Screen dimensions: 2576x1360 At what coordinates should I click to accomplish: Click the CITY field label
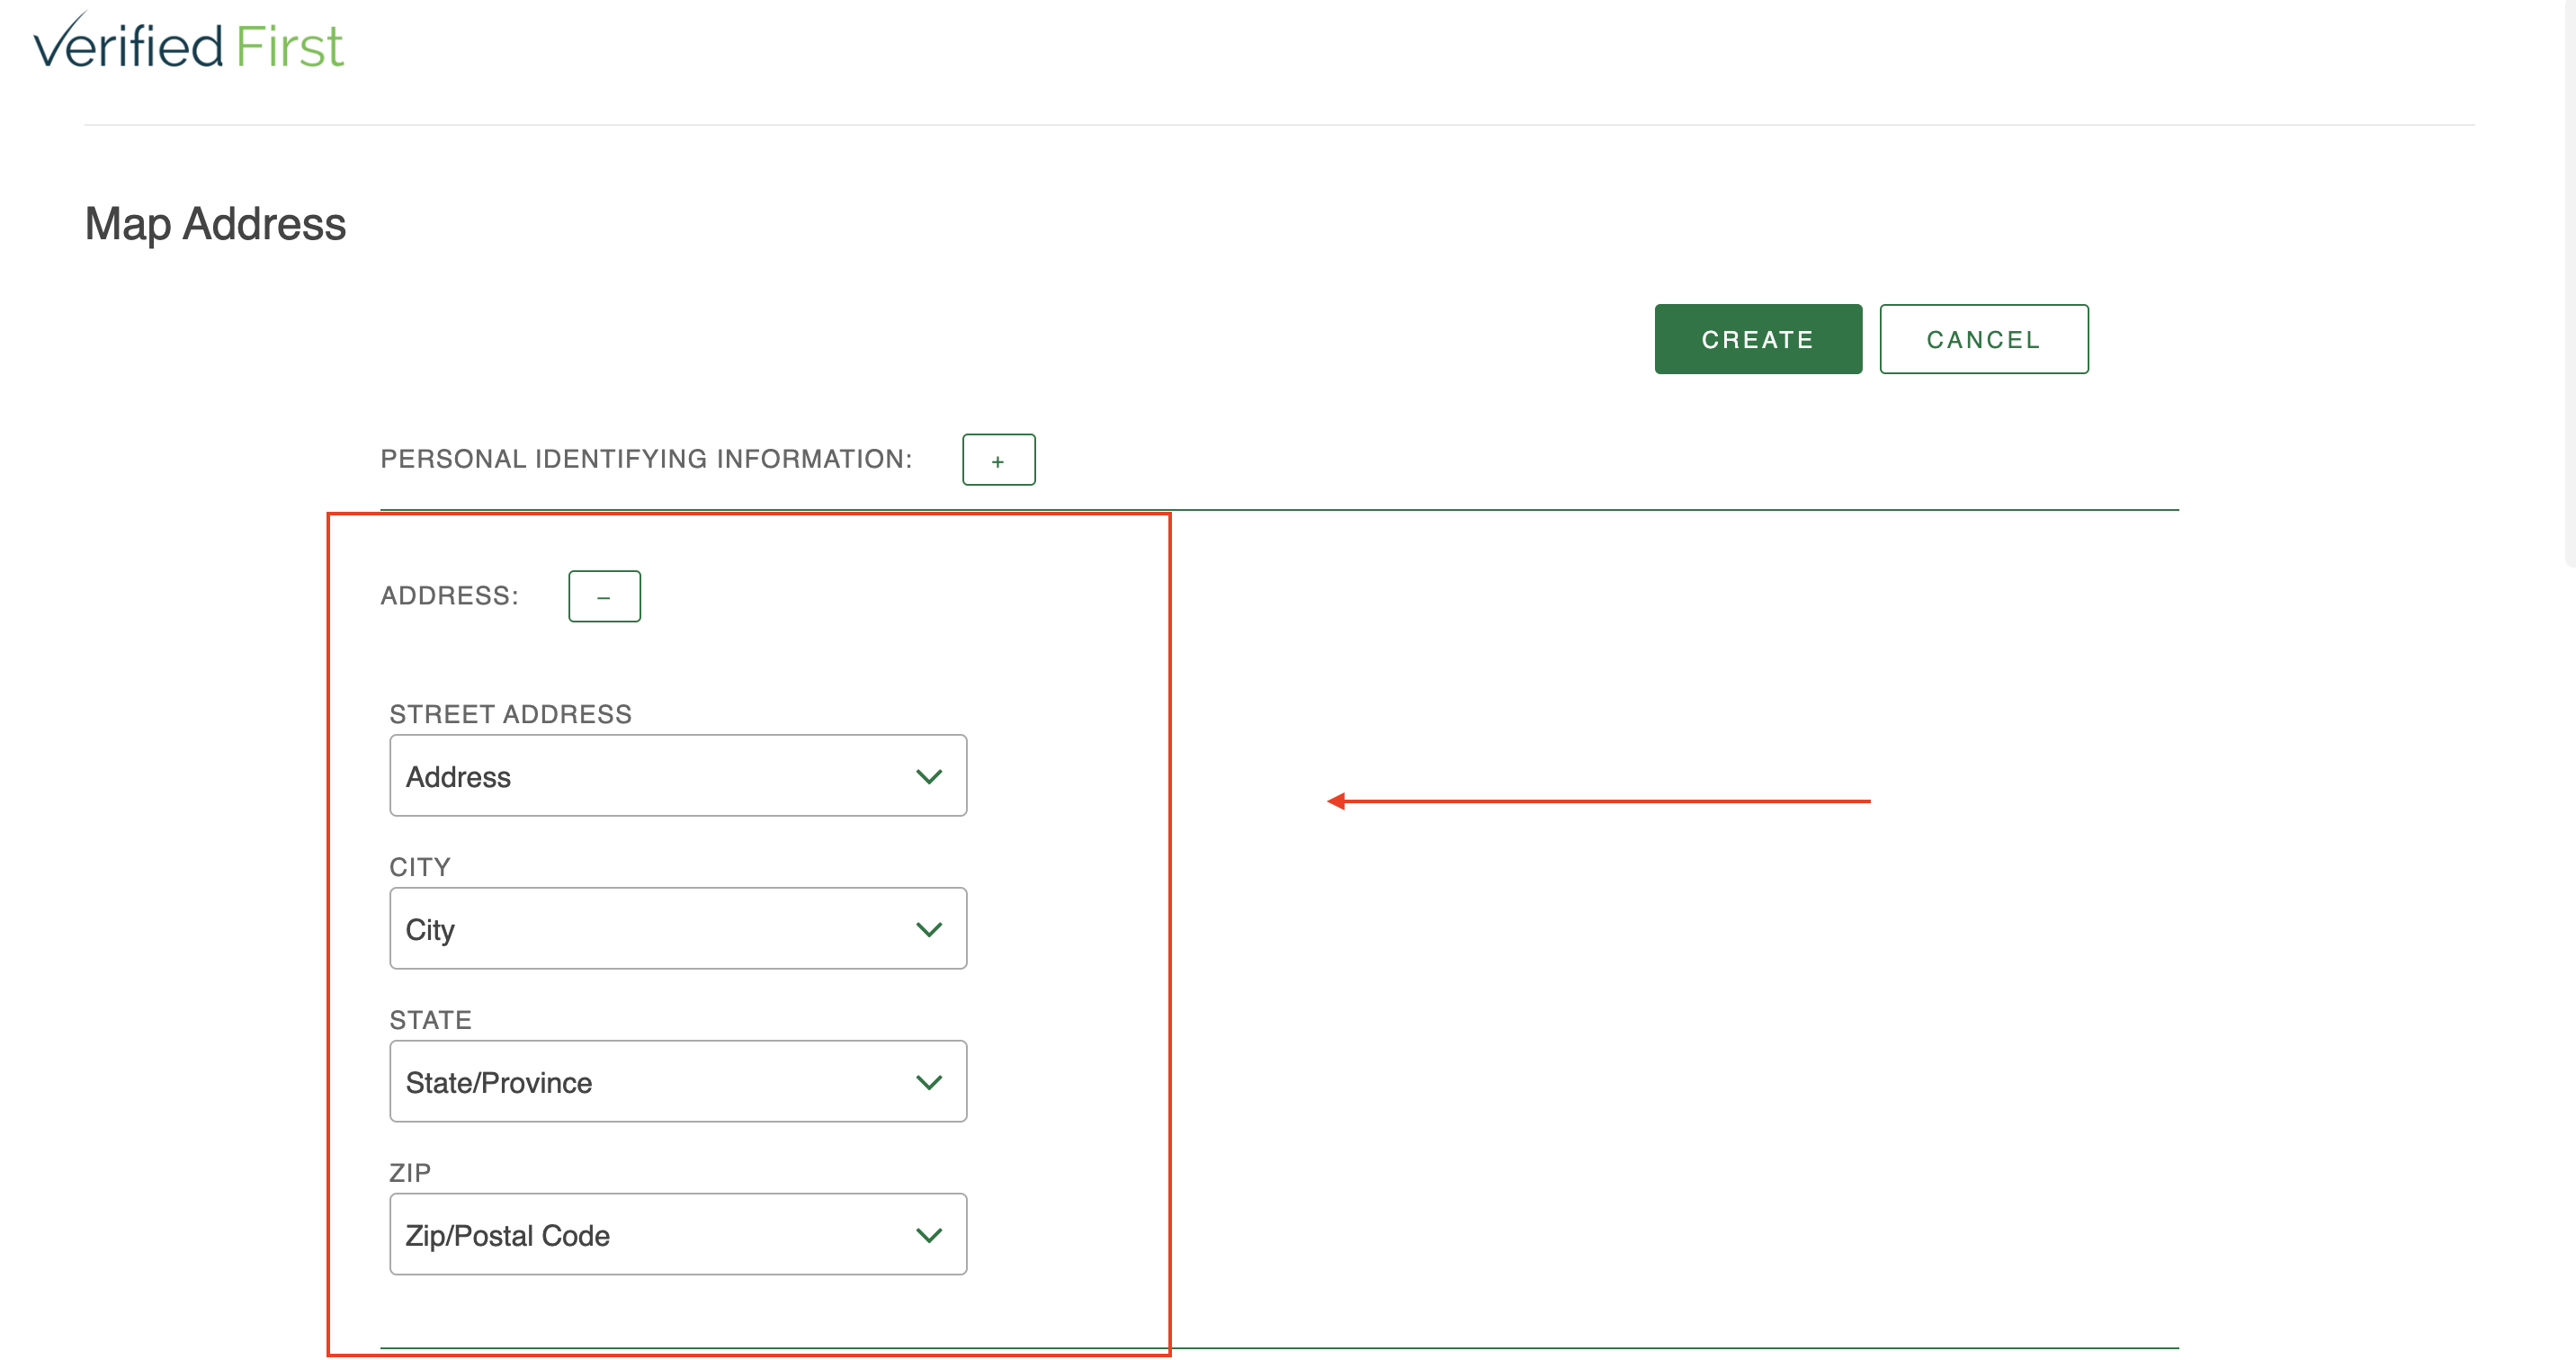(420, 867)
